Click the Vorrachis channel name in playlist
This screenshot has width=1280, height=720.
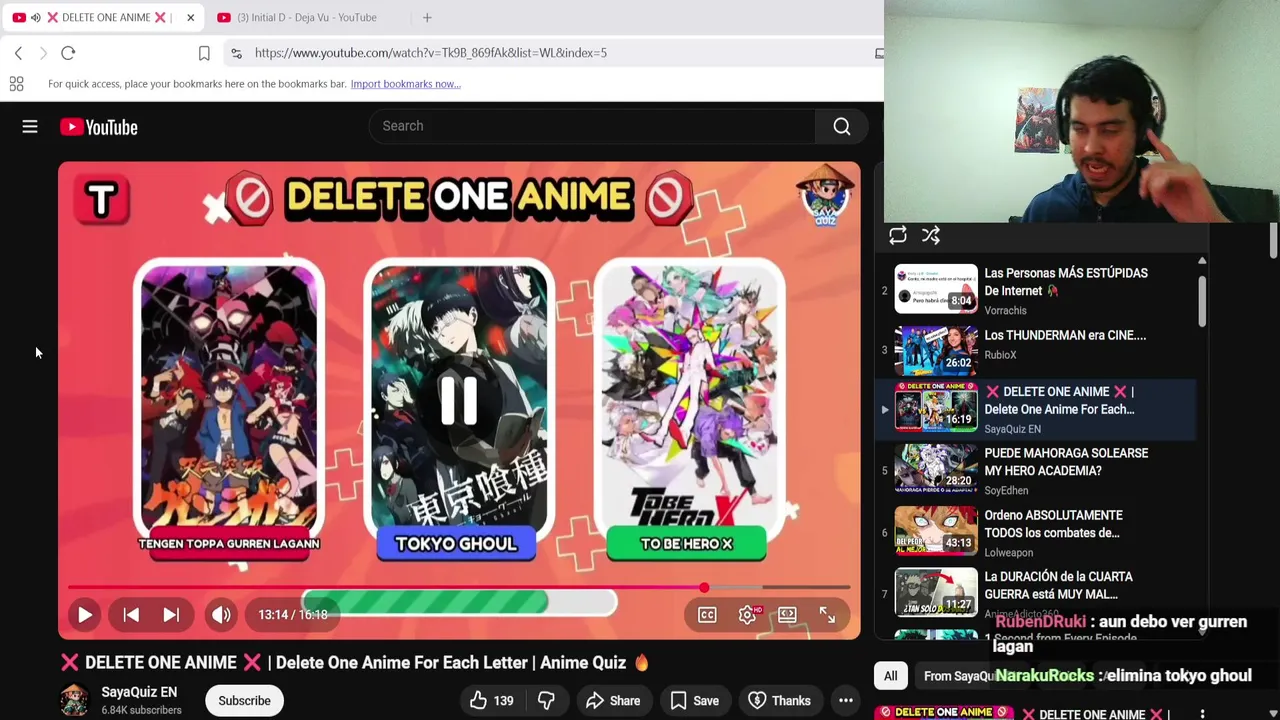click(x=1005, y=311)
